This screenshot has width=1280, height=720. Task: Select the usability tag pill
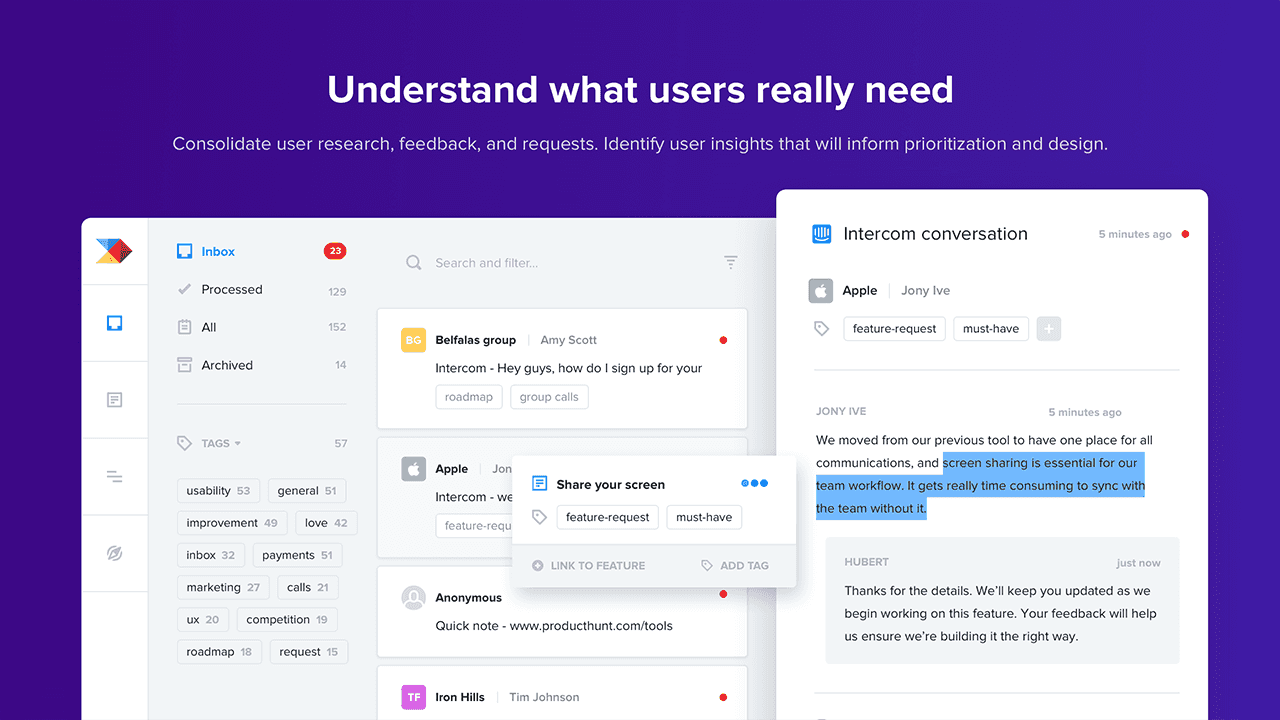pyautogui.click(x=218, y=490)
